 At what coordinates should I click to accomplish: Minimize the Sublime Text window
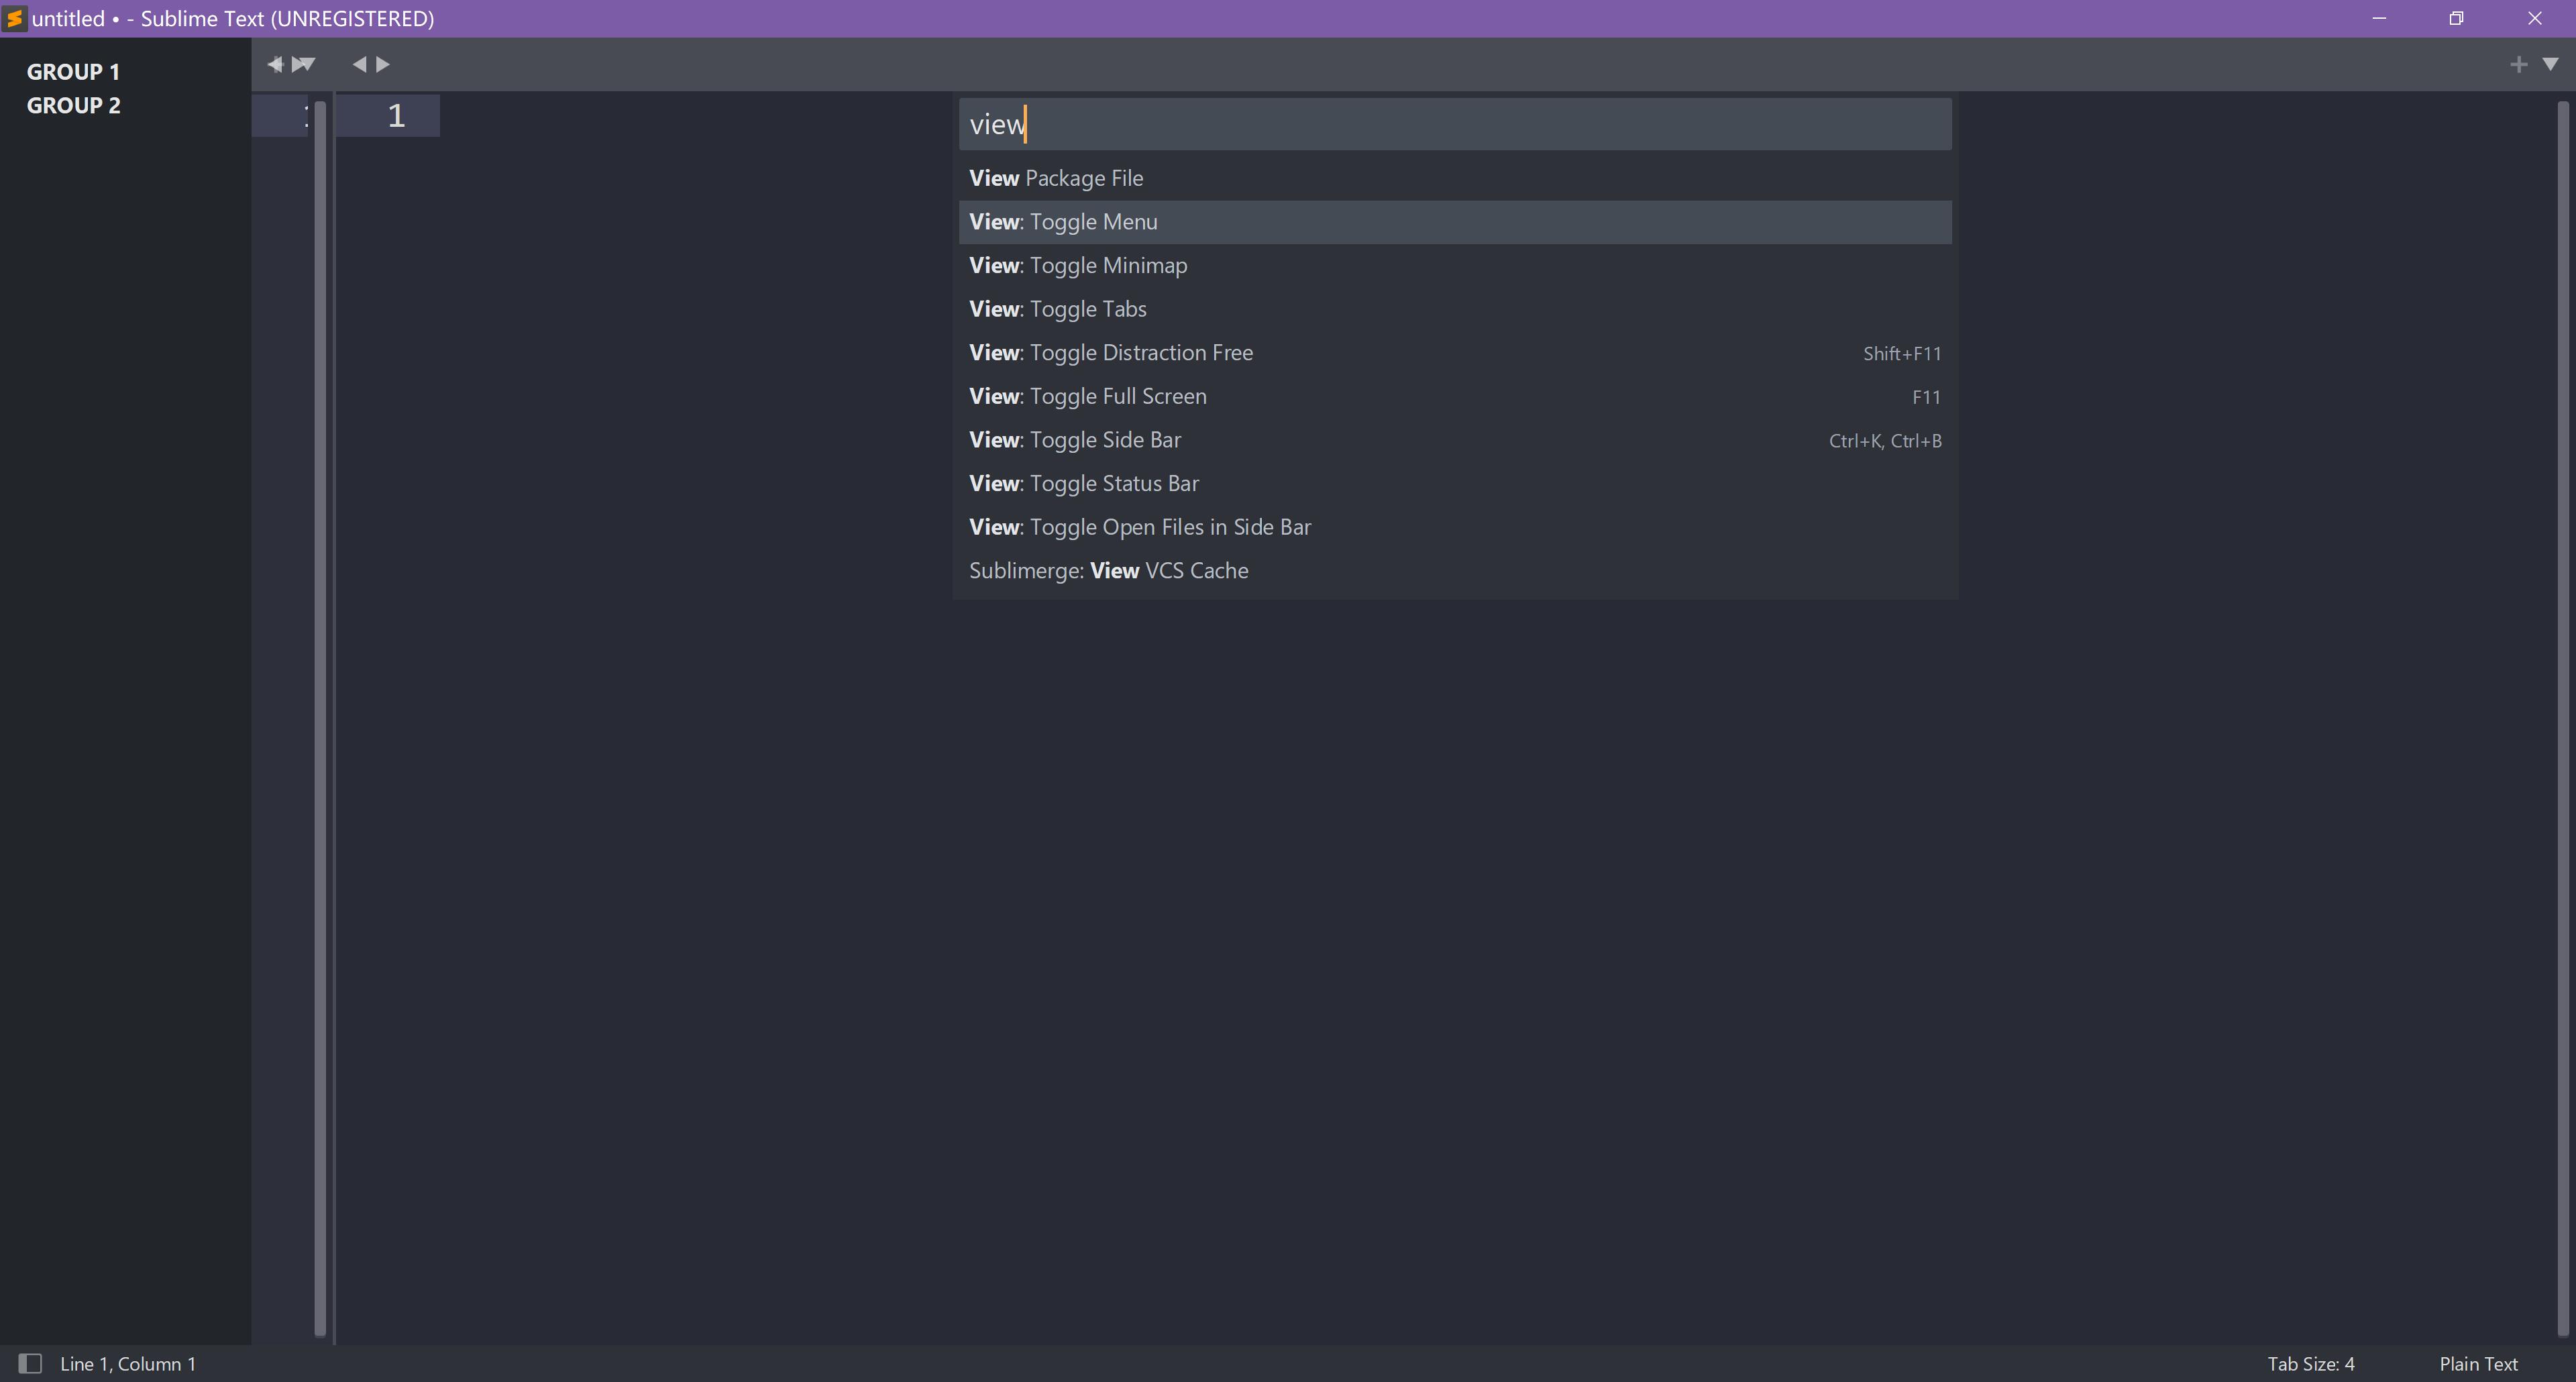tap(2379, 18)
